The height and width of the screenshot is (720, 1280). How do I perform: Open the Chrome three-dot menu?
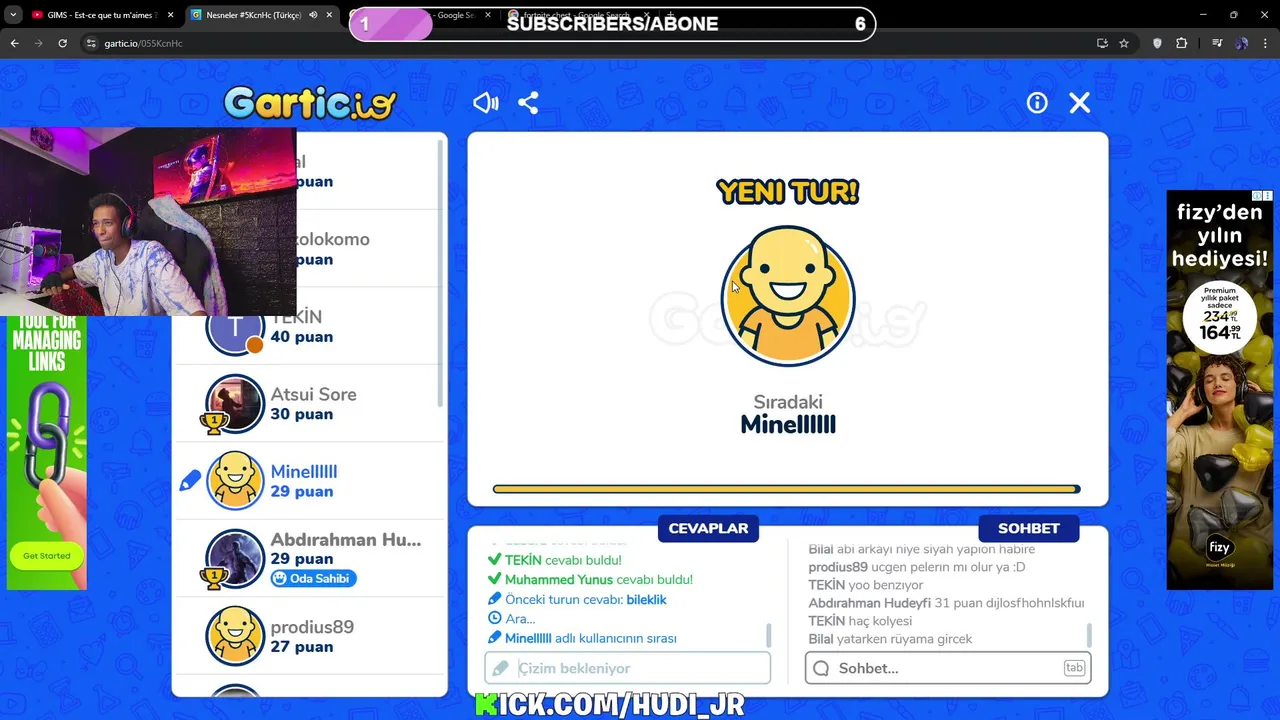point(1266,43)
